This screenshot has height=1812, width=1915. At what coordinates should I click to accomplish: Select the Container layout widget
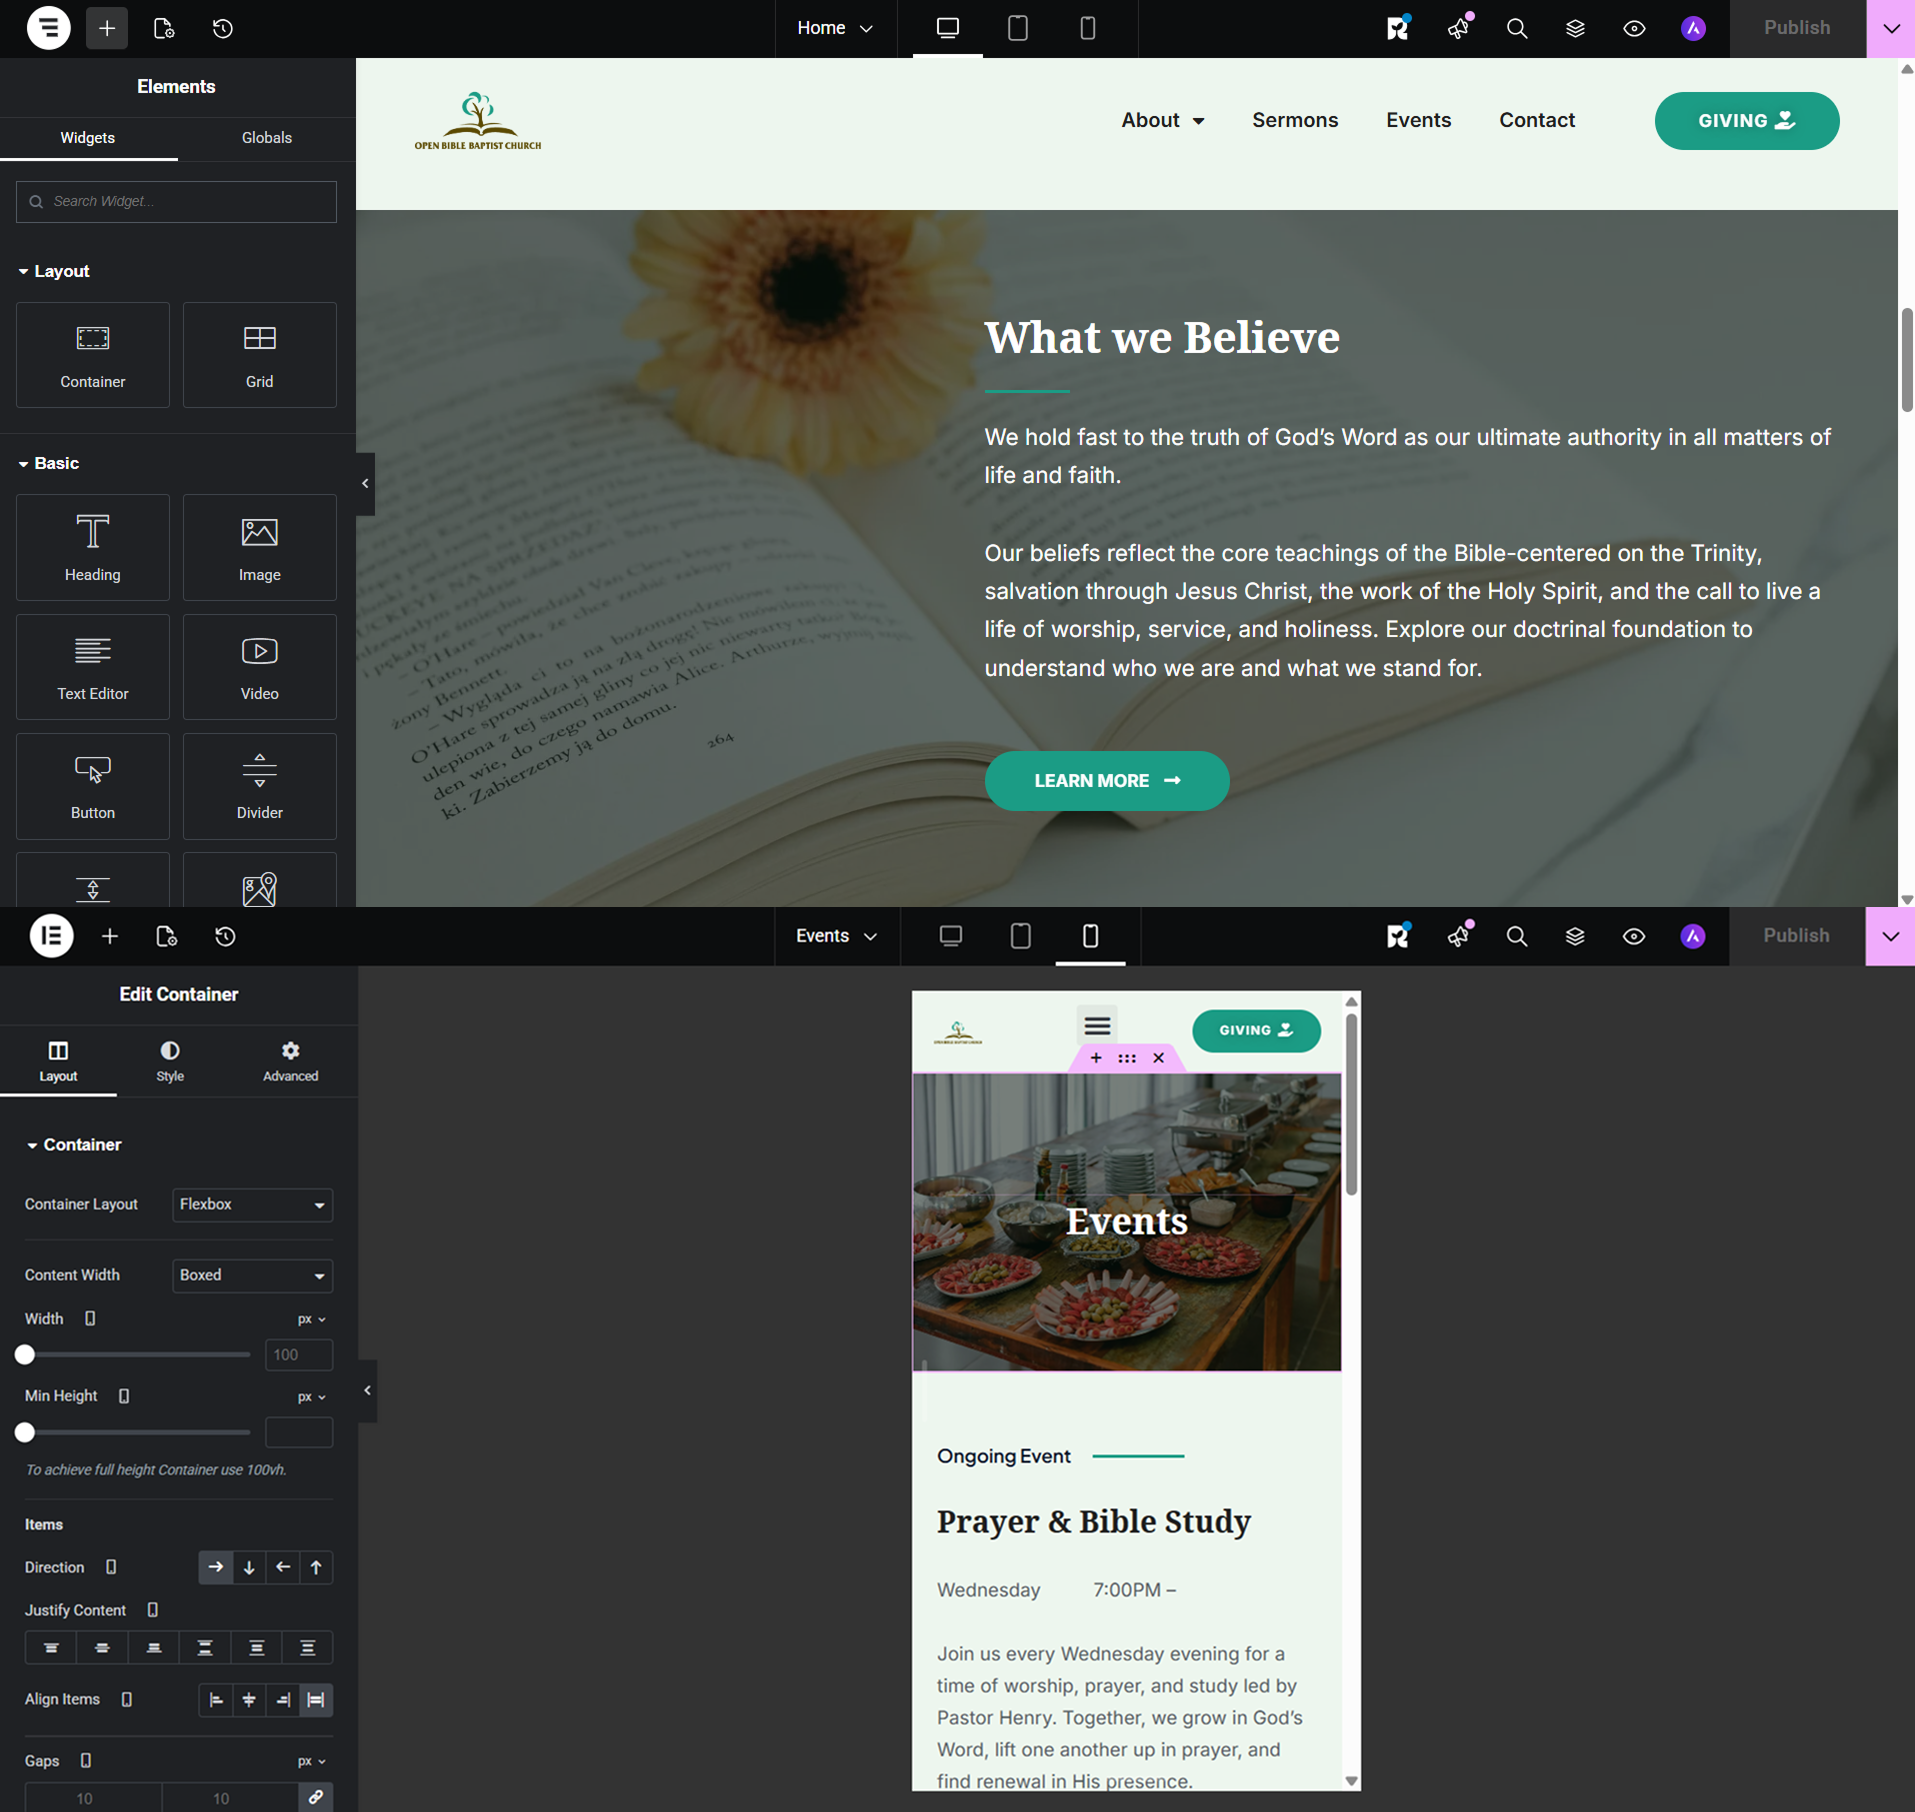click(x=92, y=355)
